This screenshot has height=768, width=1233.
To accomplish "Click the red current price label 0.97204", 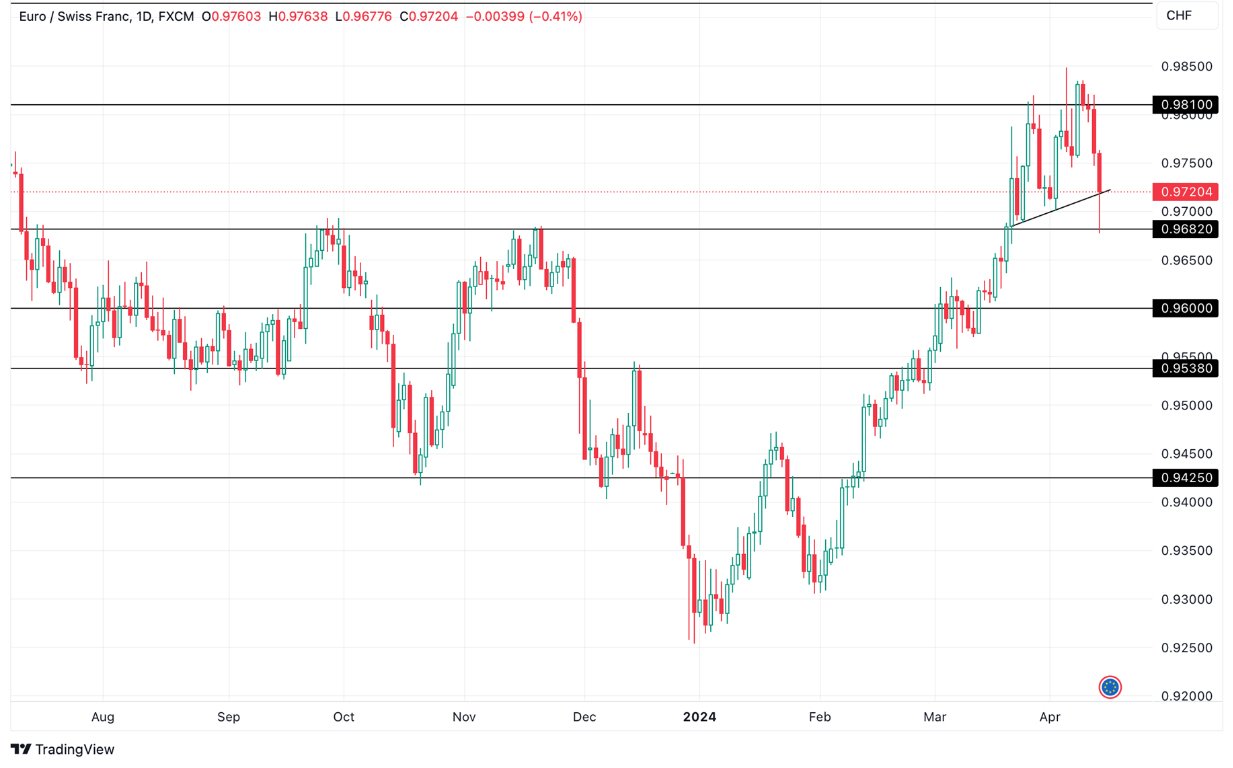I will tap(1184, 191).
